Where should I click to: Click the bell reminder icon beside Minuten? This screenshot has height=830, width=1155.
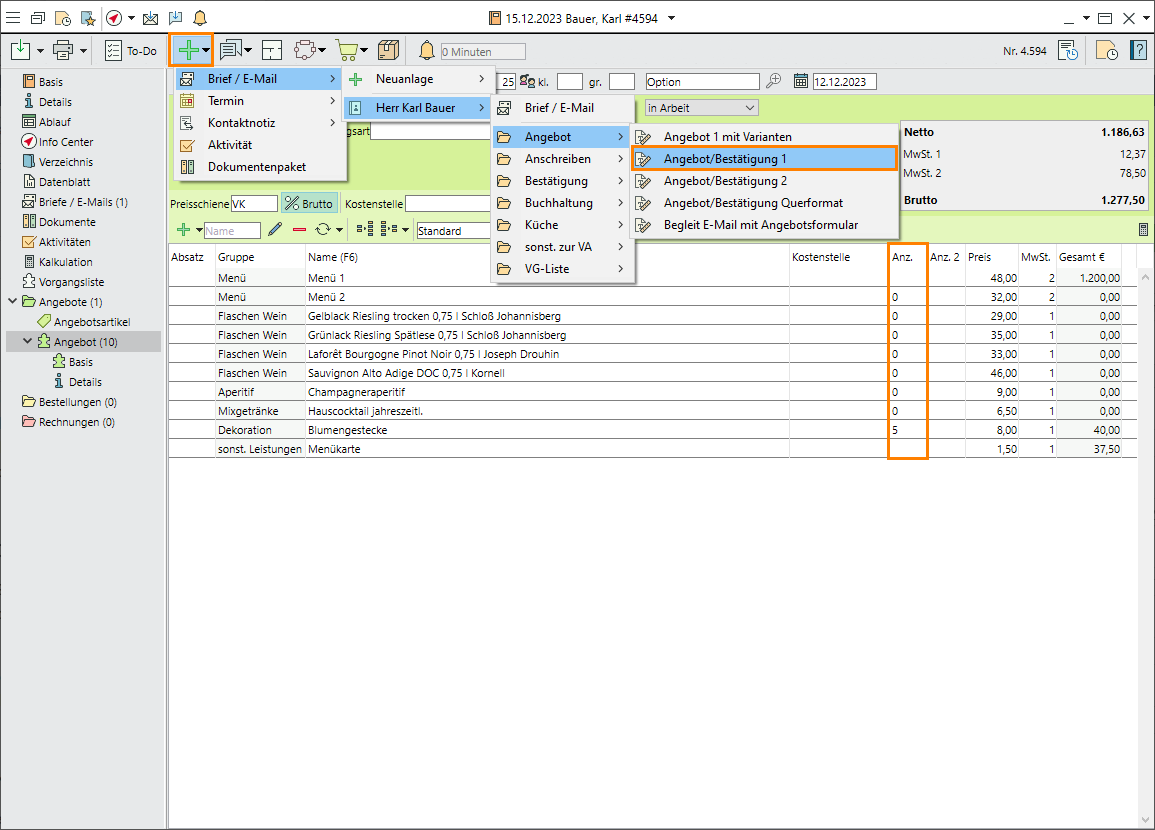[427, 51]
